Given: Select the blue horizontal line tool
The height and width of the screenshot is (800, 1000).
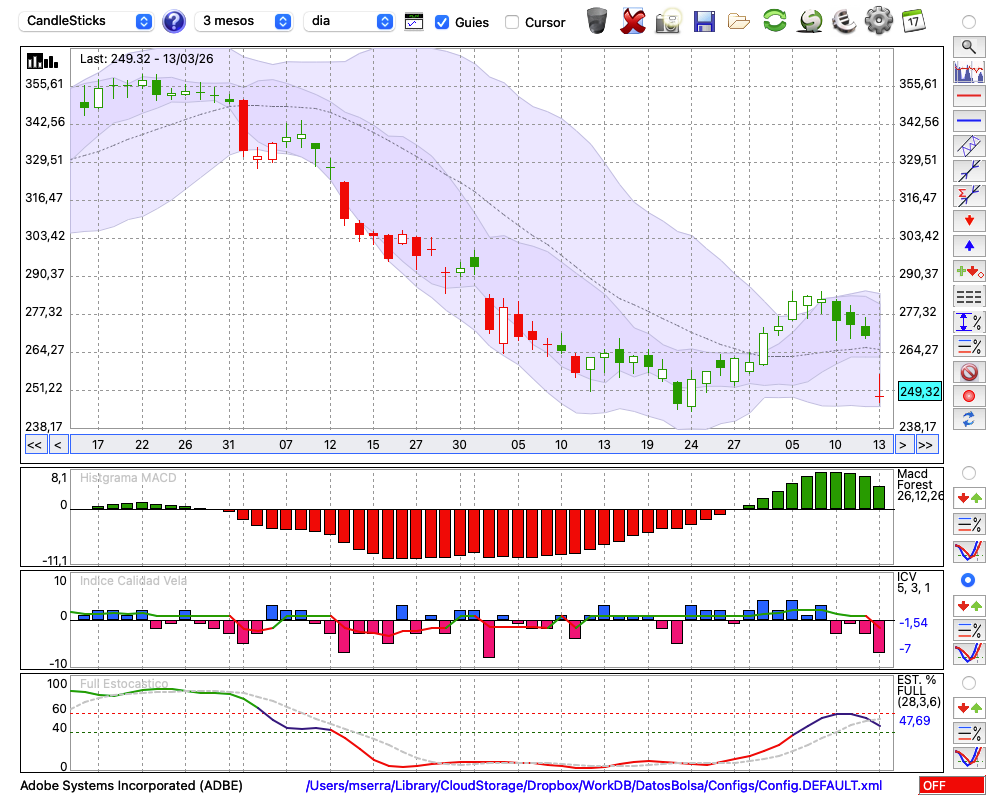Looking at the screenshot, I should point(969,121).
